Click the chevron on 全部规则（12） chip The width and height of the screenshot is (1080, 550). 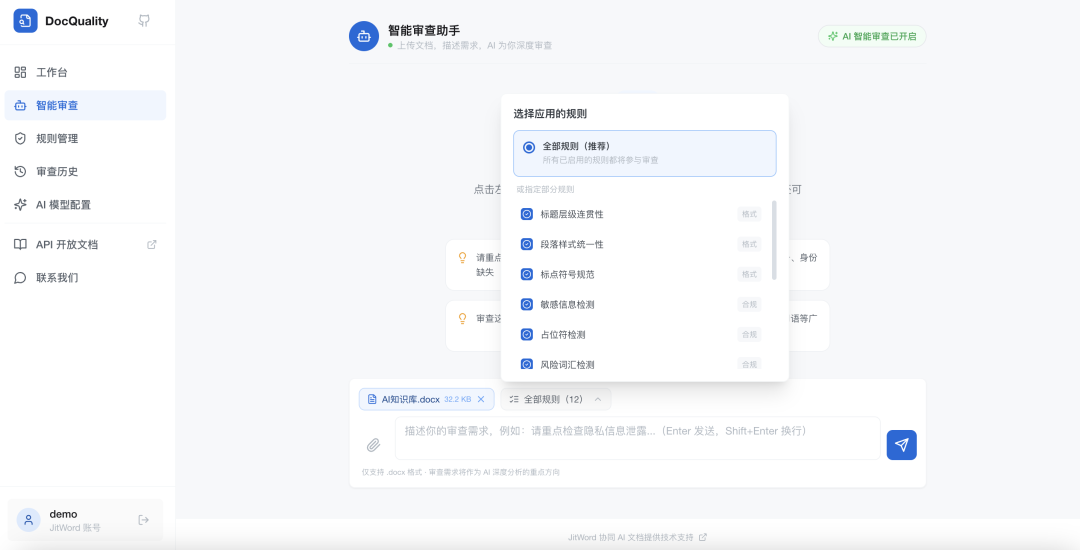598,399
